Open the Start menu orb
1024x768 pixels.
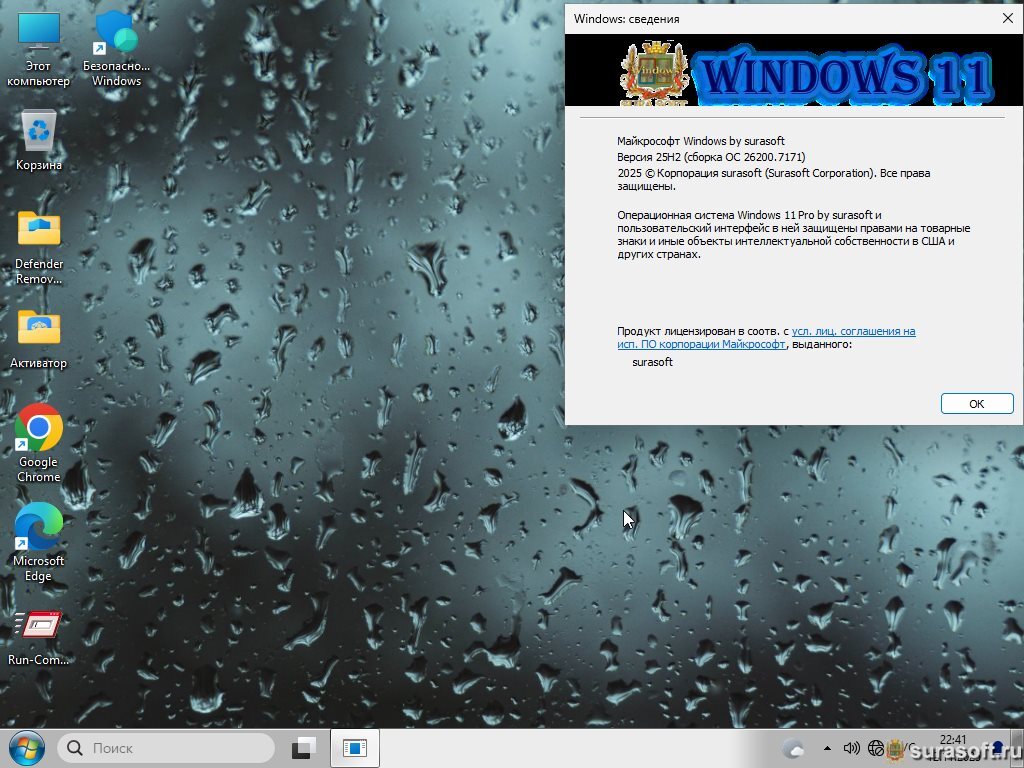[27, 748]
